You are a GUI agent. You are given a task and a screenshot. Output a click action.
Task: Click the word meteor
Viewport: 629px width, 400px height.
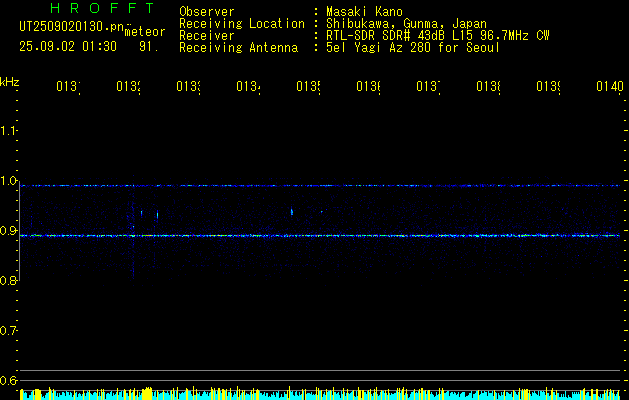coord(145,32)
